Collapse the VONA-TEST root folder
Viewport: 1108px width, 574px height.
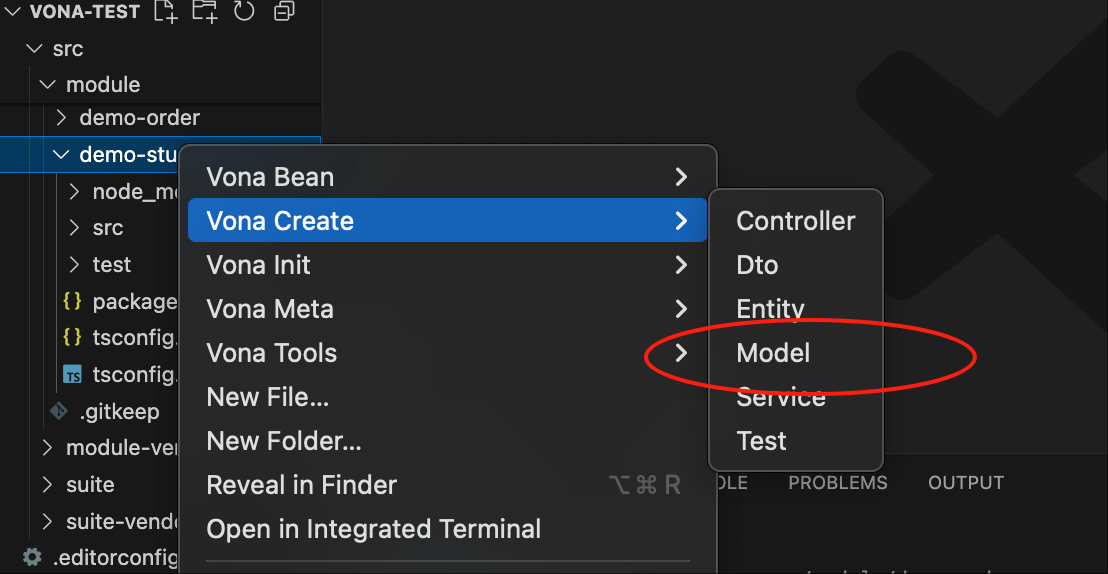tap(13, 12)
